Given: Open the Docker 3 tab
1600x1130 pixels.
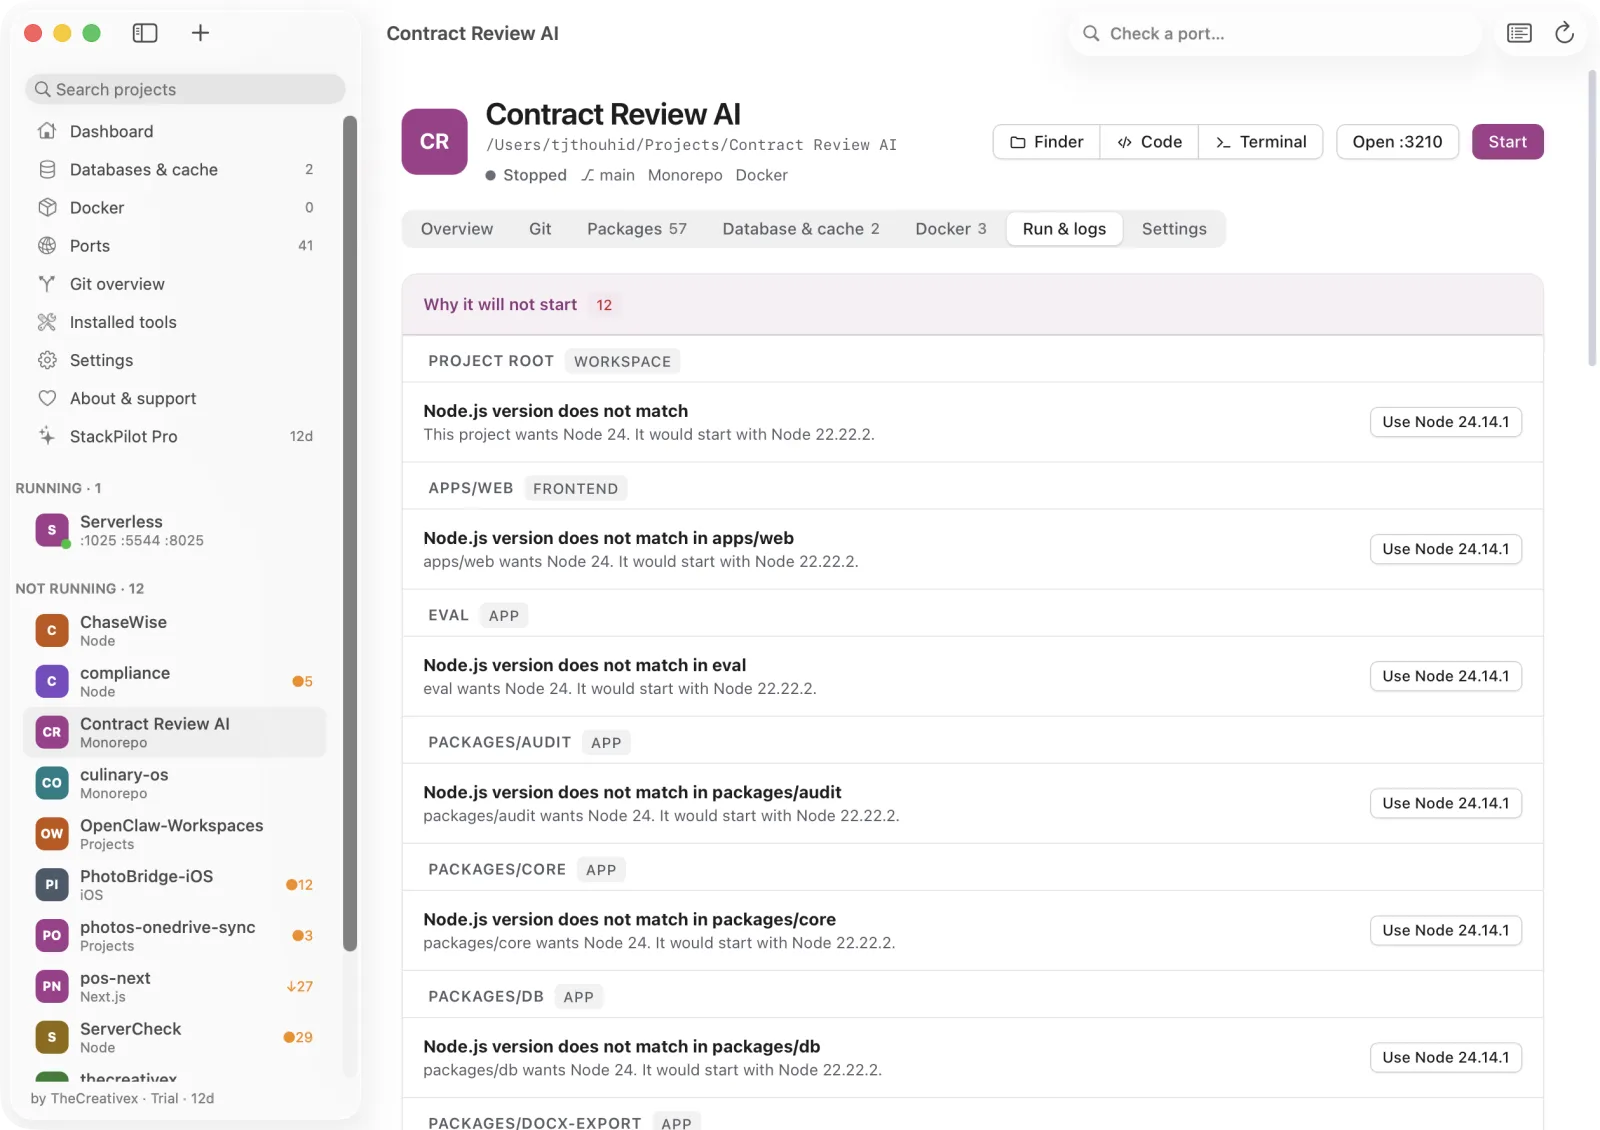Looking at the screenshot, I should pos(951,229).
